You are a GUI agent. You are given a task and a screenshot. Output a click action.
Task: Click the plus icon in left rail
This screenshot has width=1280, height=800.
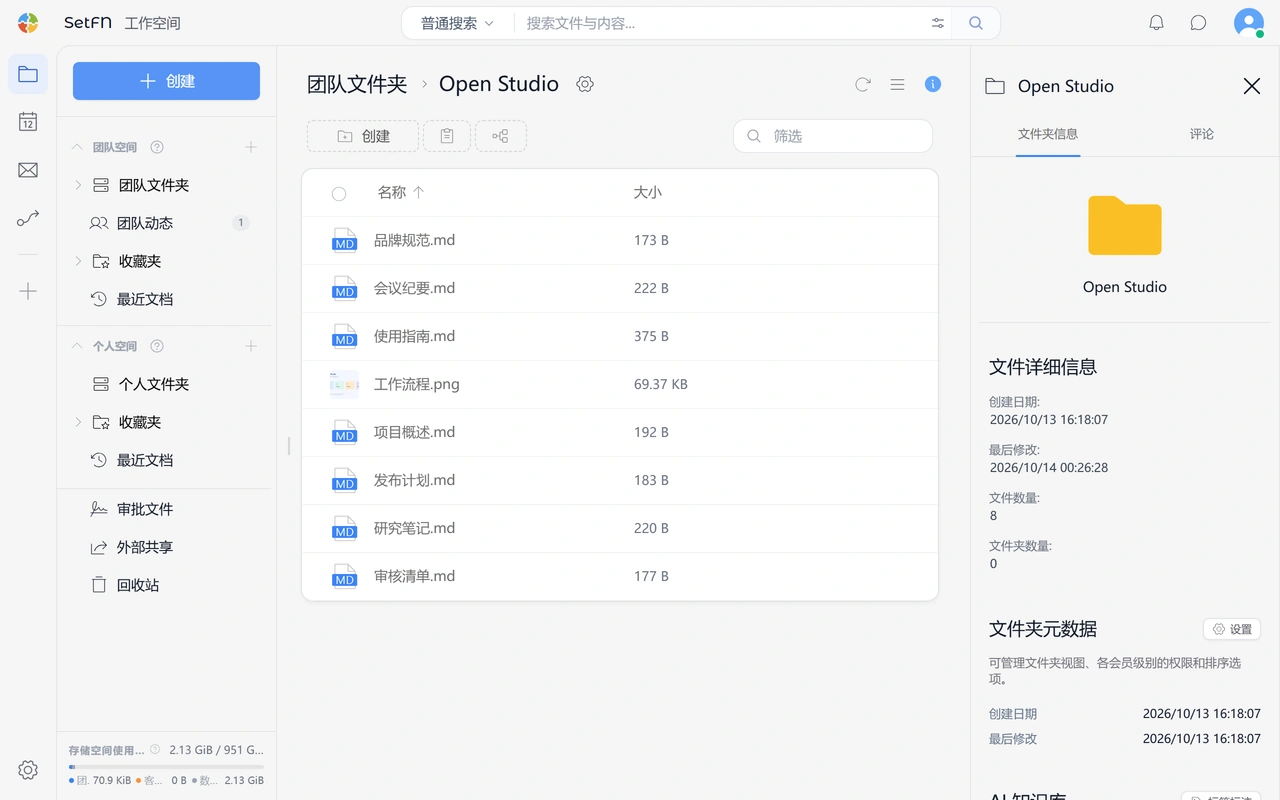[28, 291]
